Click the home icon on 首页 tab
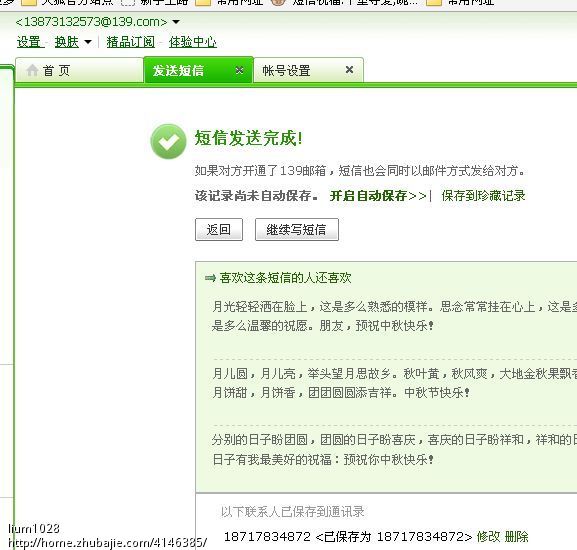577x550 pixels. (x=32, y=70)
